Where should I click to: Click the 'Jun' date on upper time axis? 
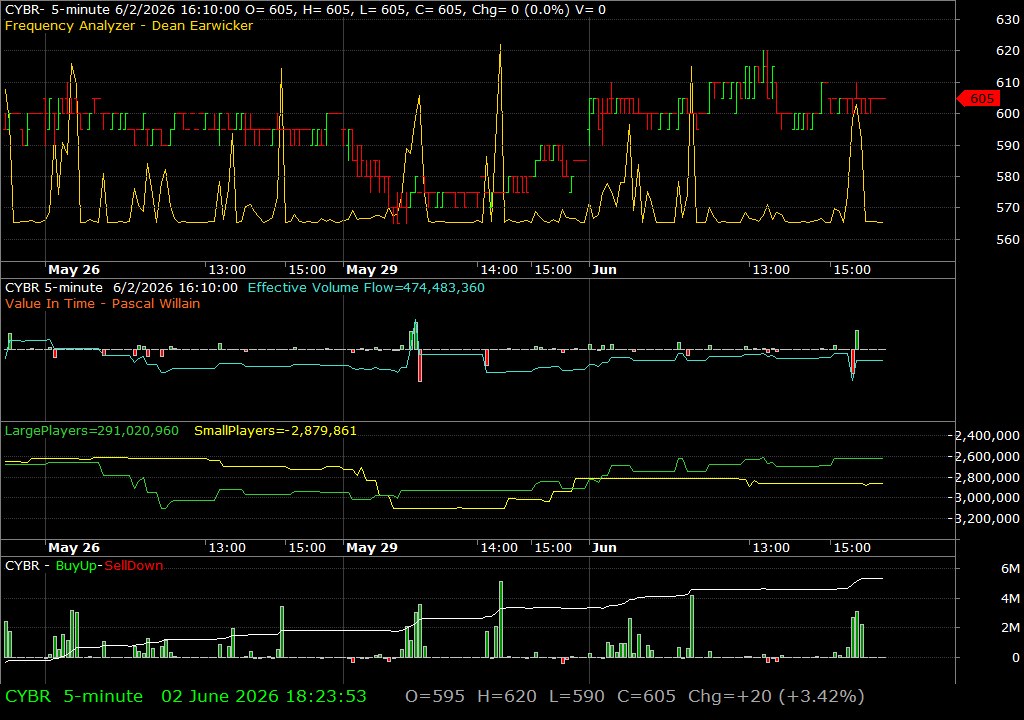[x=604, y=269]
